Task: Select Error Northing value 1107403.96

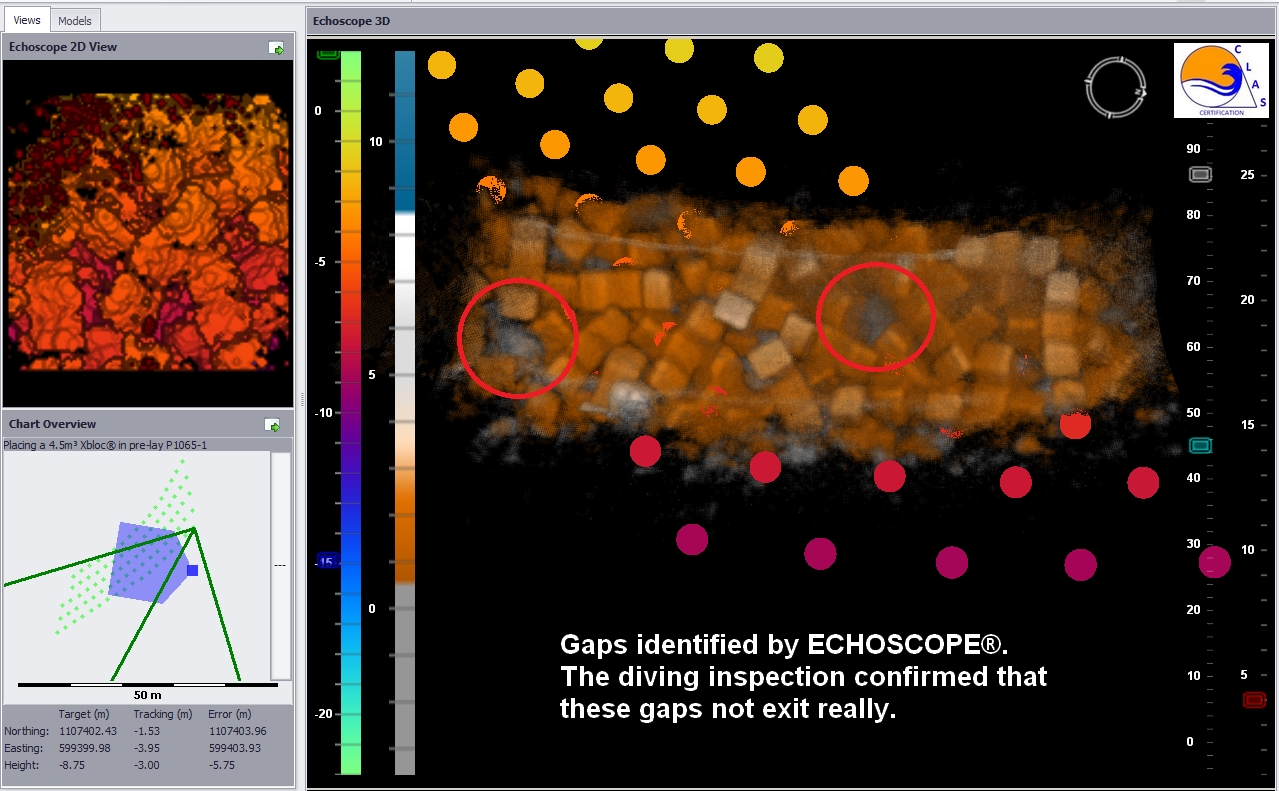Action: point(237,731)
